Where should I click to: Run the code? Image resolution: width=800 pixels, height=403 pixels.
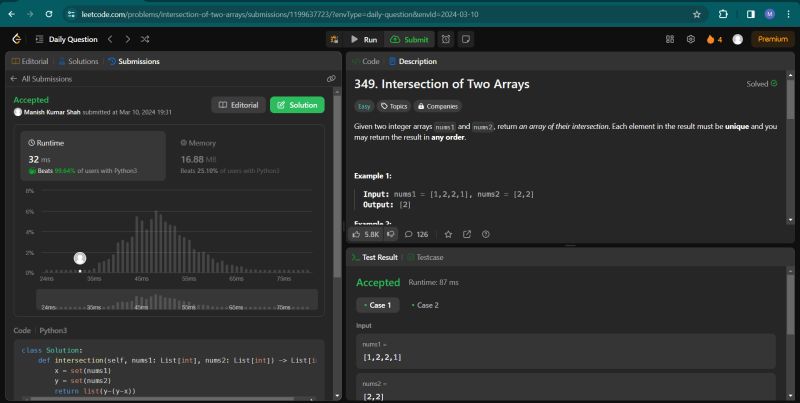click(x=364, y=39)
